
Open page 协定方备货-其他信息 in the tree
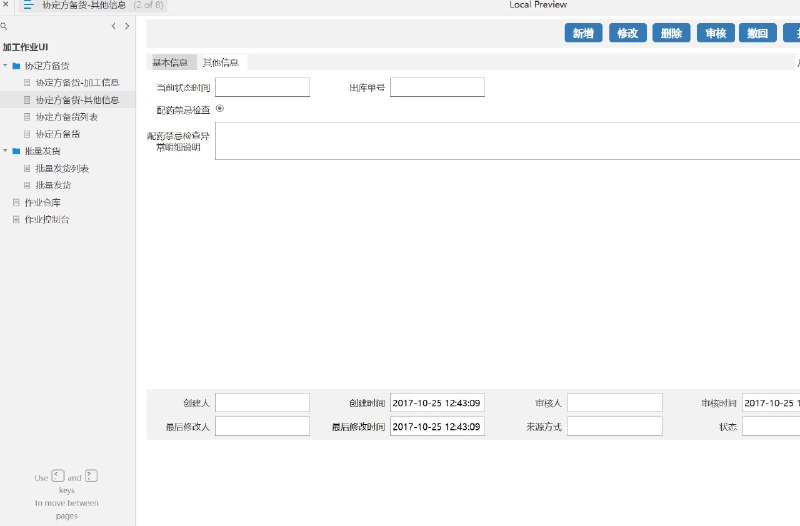pos(77,100)
